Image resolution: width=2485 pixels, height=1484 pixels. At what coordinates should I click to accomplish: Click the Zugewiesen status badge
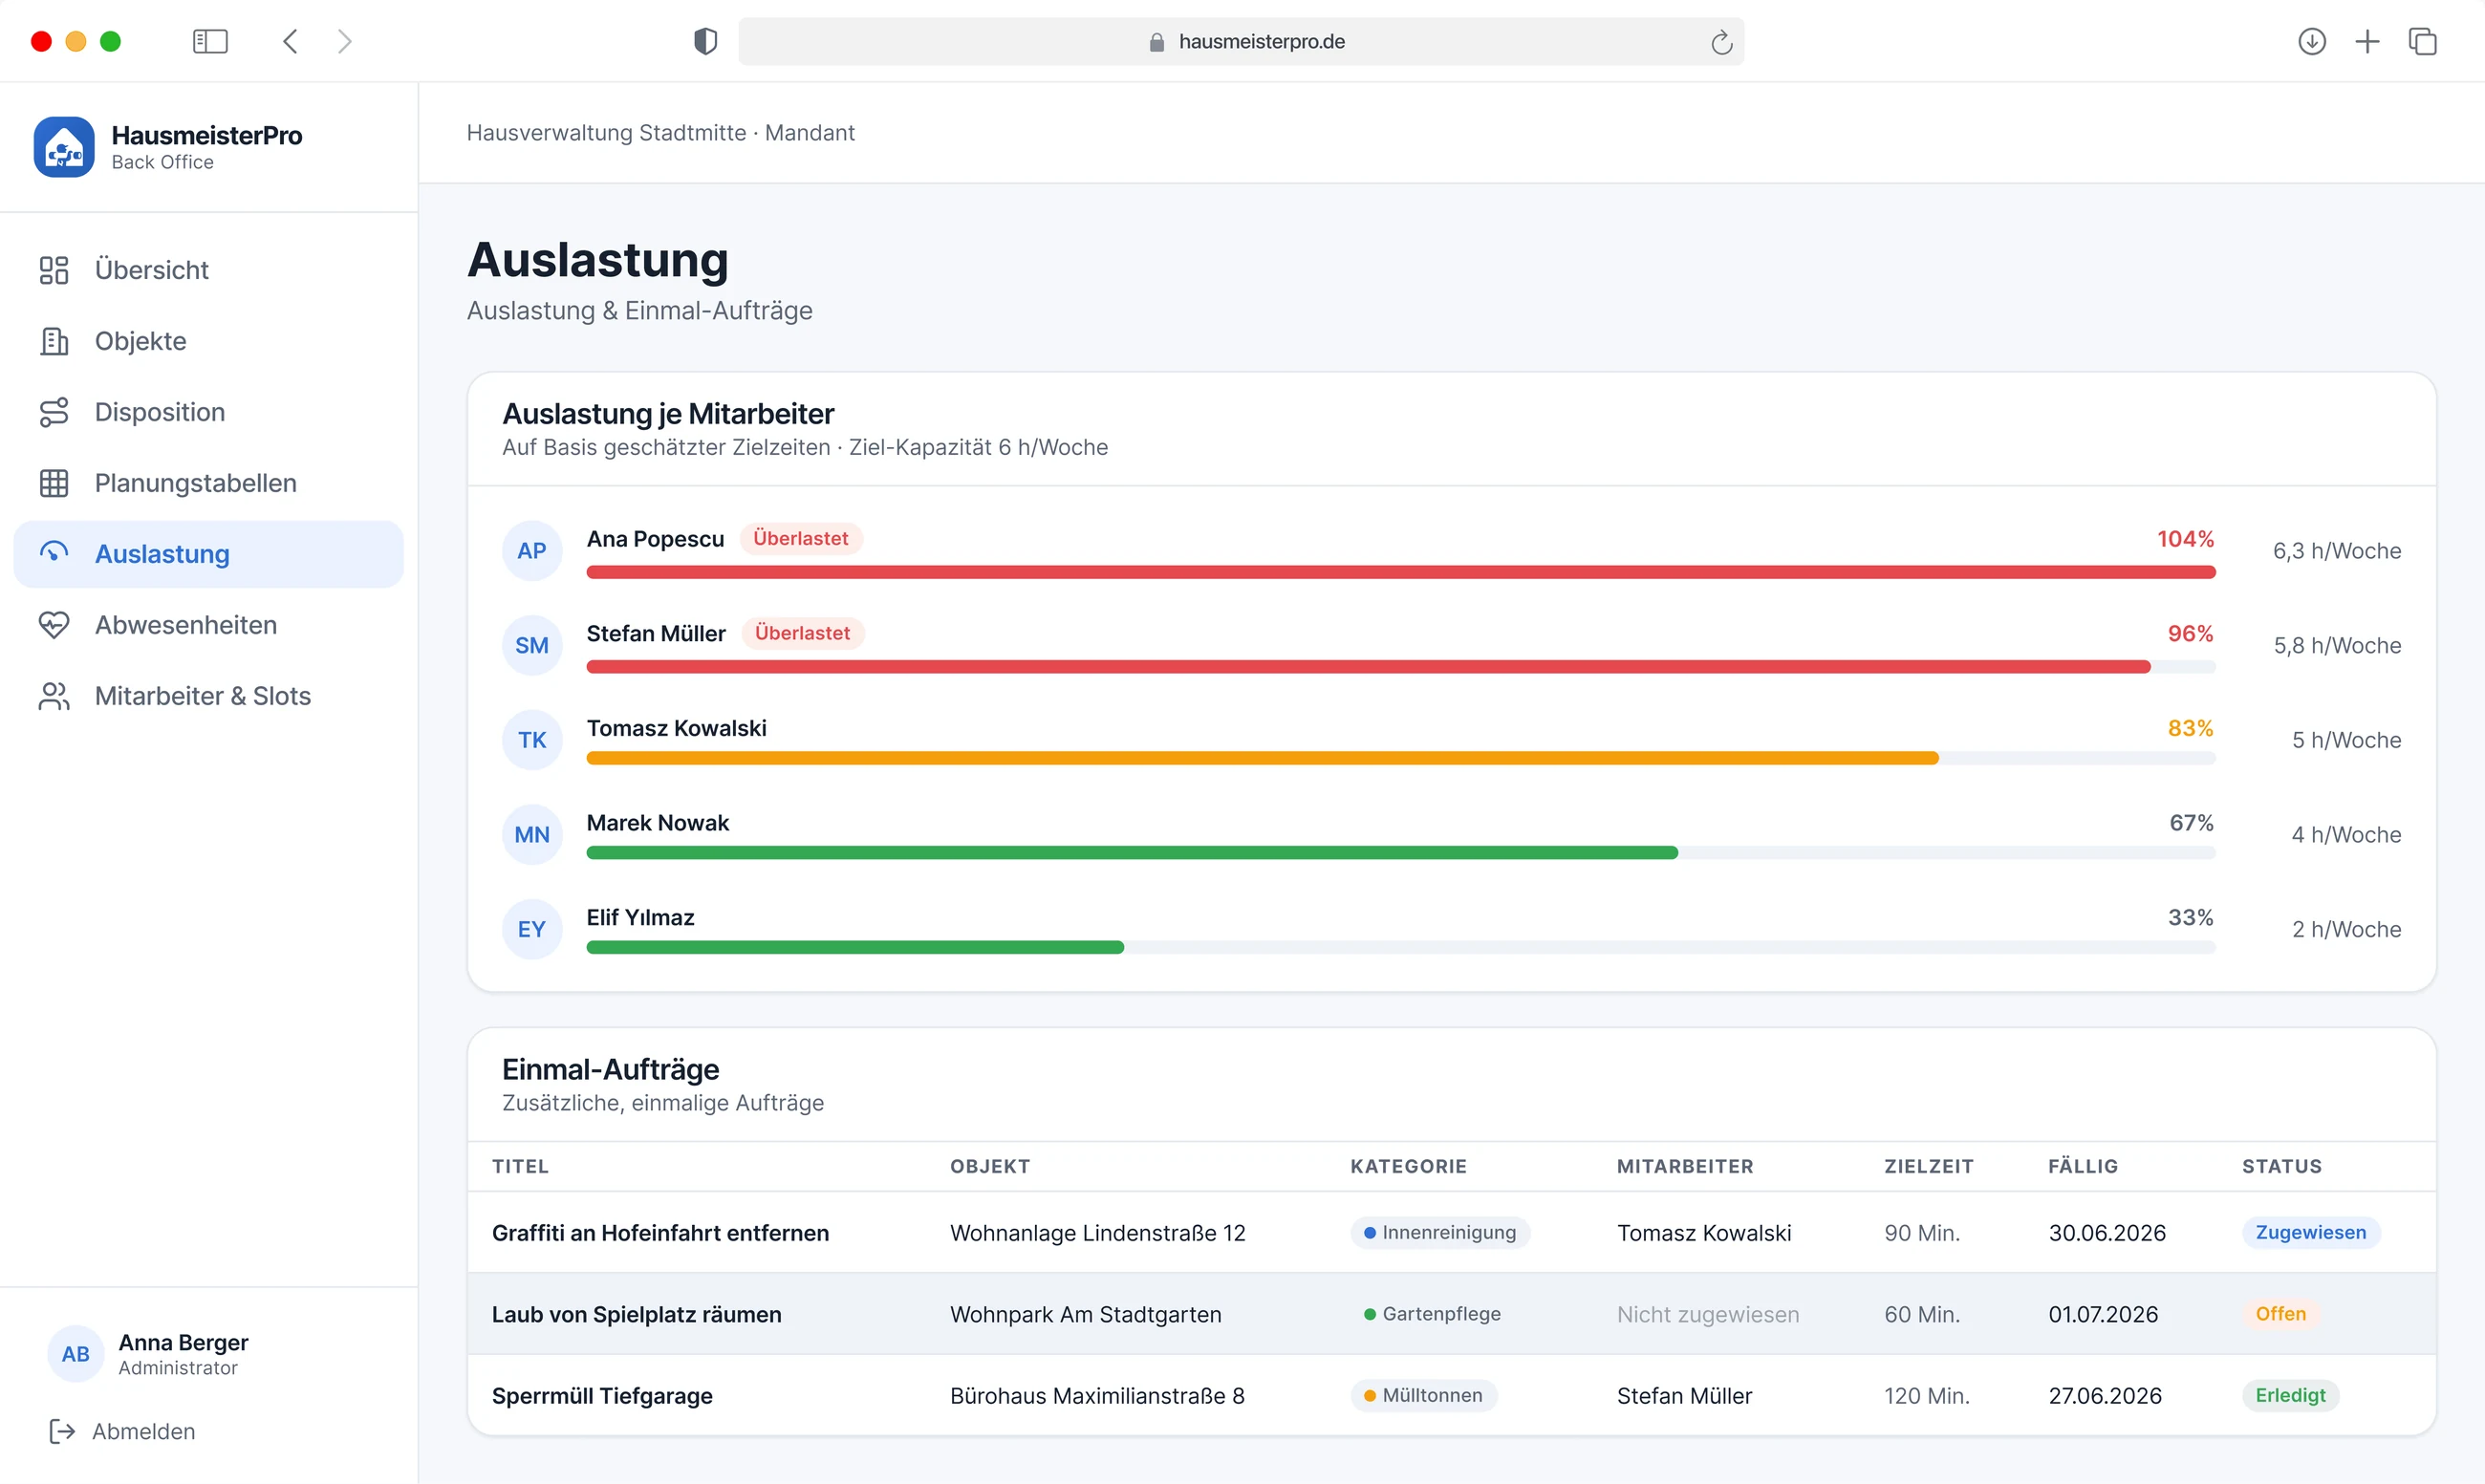2310,1232
